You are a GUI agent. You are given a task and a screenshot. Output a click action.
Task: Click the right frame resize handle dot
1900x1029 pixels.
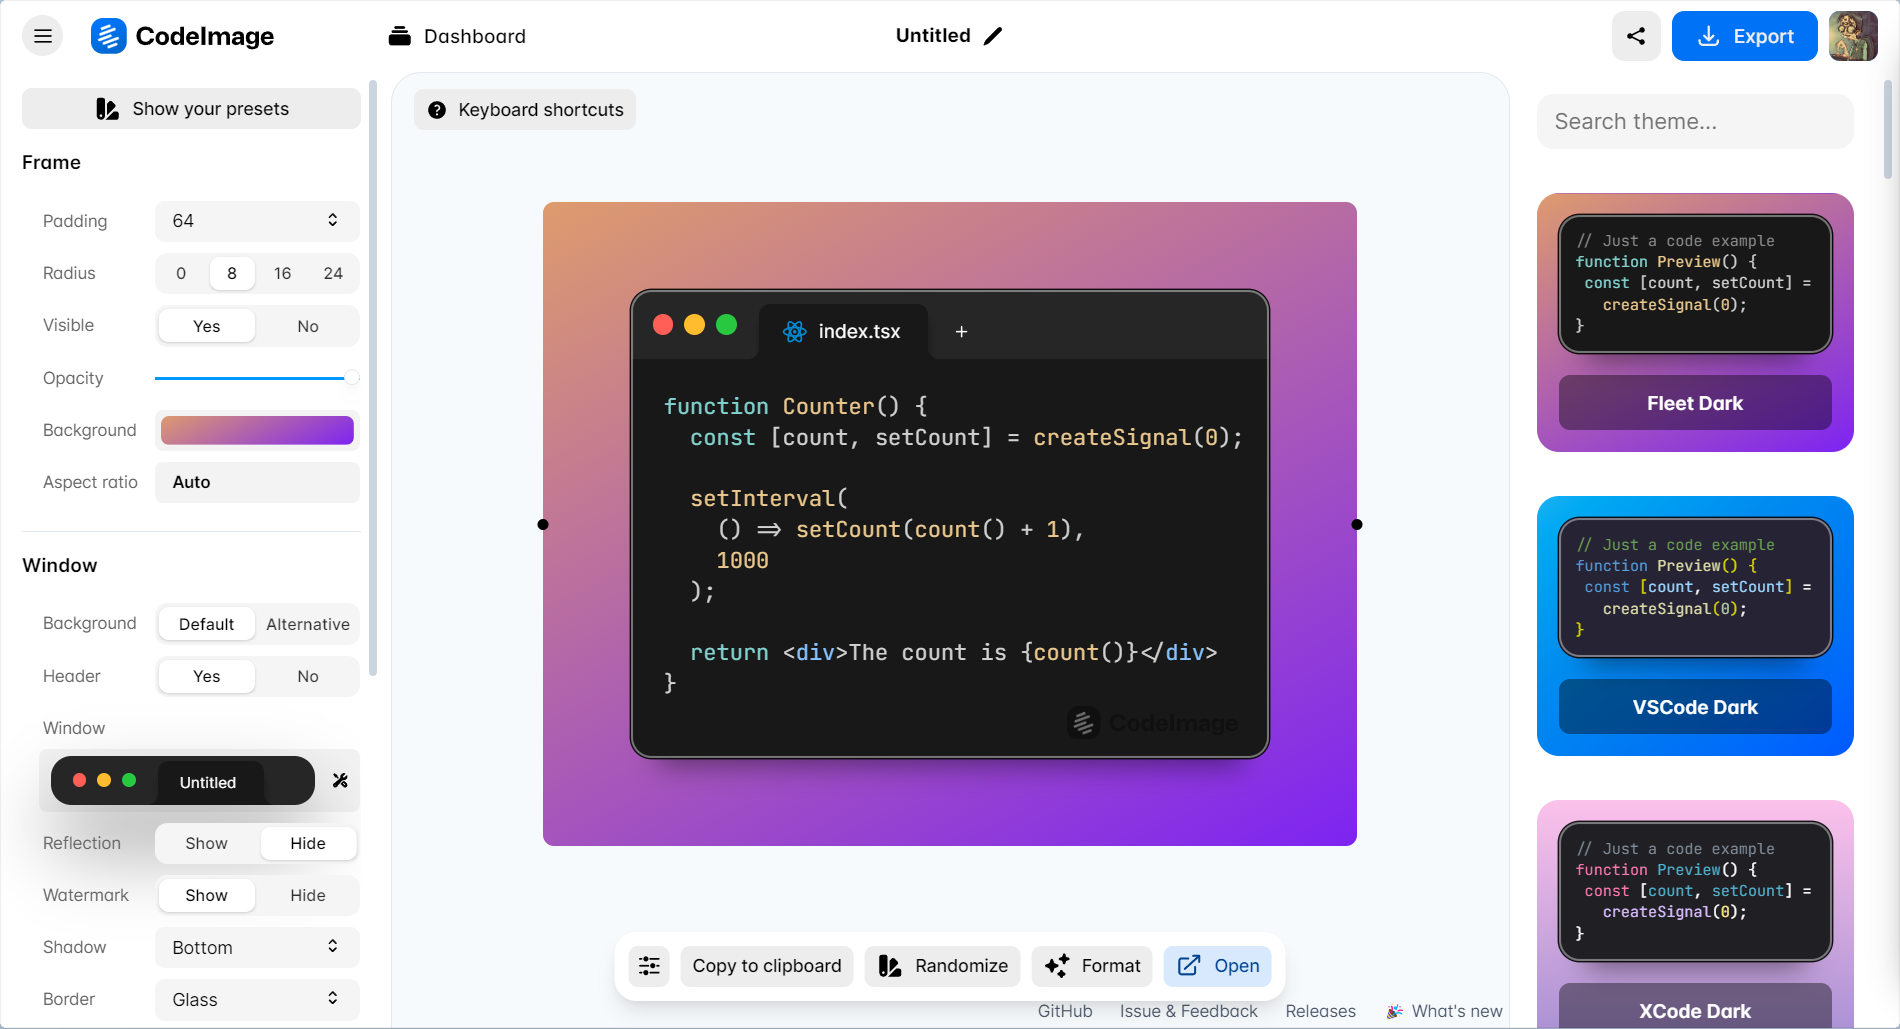(1357, 524)
